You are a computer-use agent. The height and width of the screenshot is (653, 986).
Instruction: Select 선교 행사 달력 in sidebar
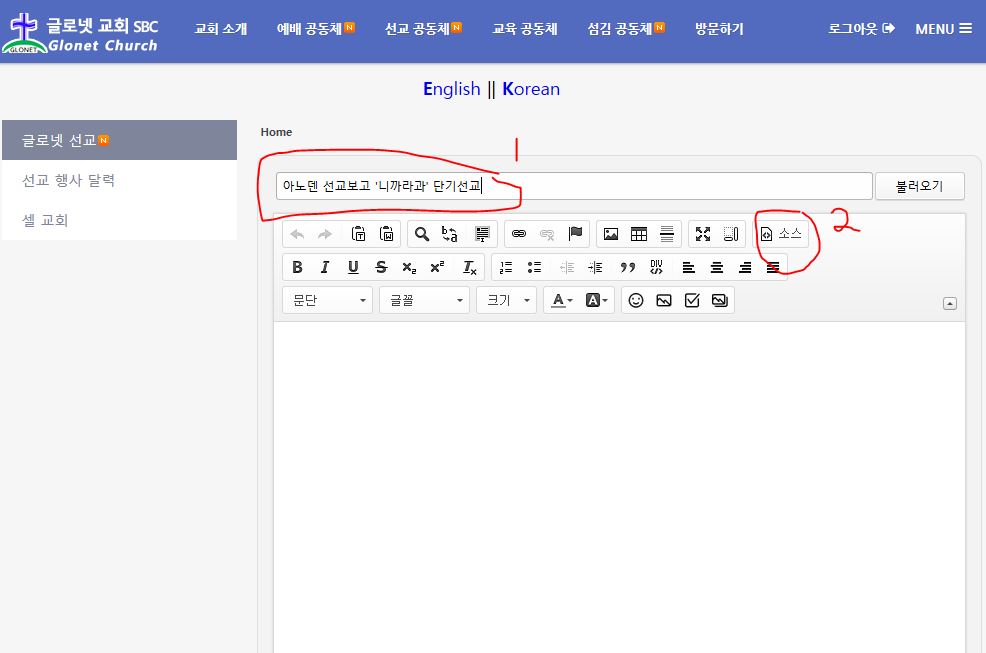point(69,180)
